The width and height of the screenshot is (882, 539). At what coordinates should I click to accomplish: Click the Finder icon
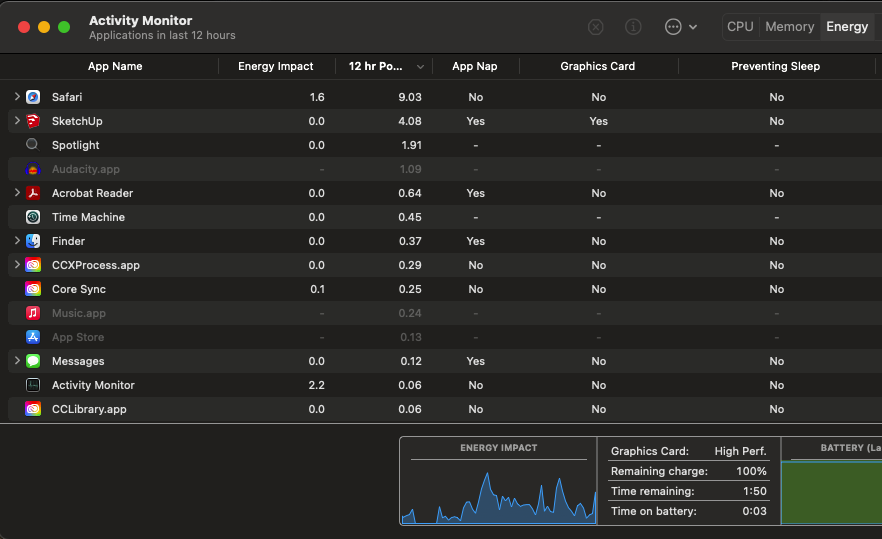point(33,241)
